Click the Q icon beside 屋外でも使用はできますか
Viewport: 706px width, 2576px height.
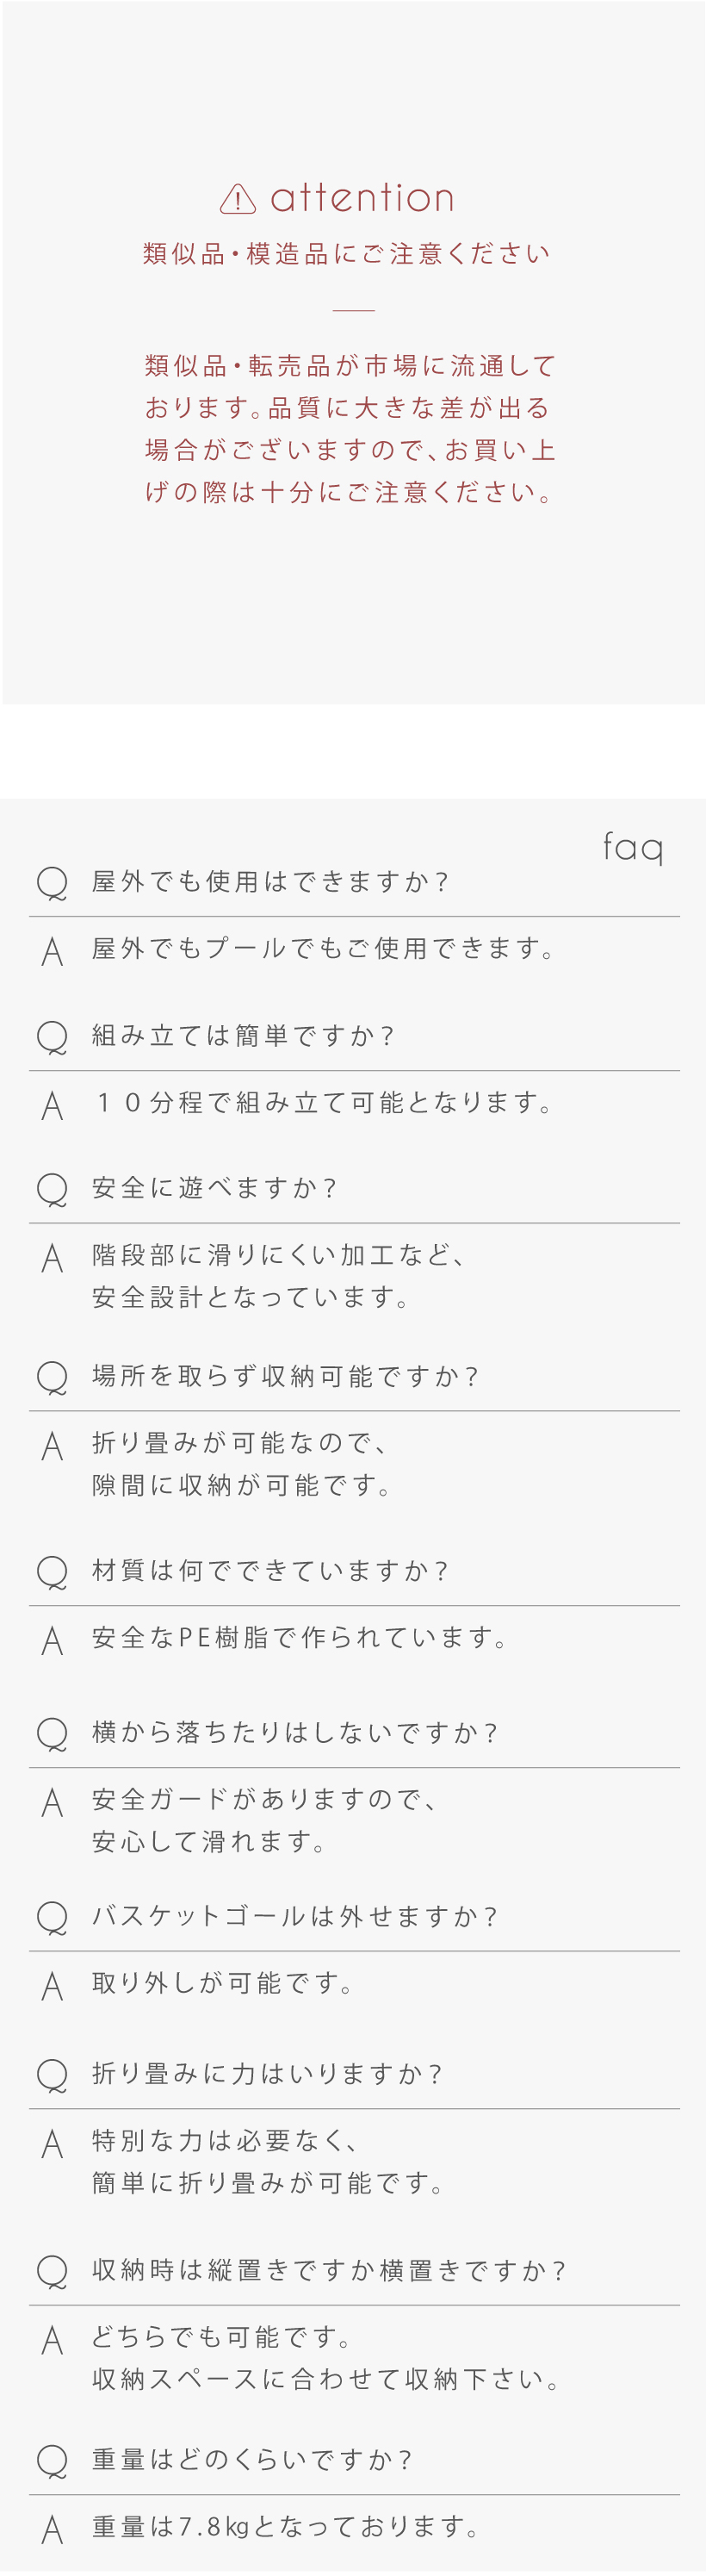pos(52,883)
